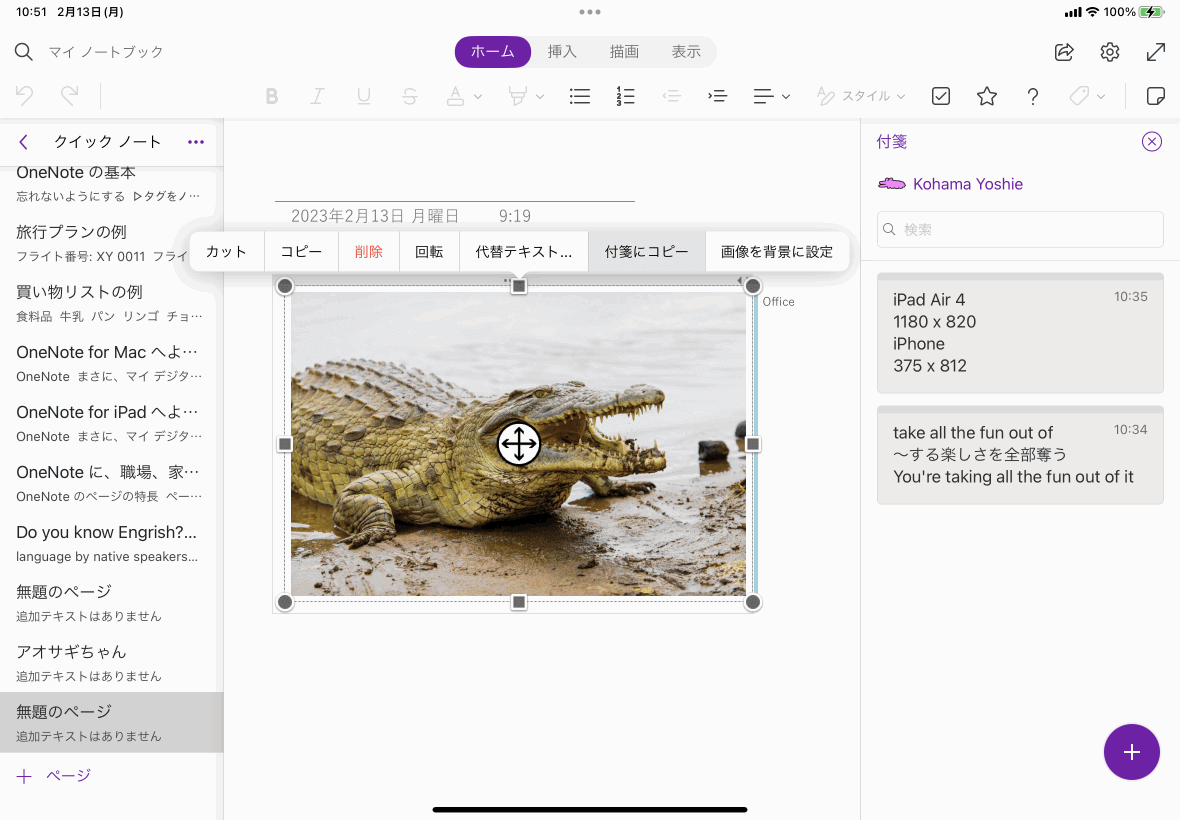Focus the 検索 field in sticky notes
1180x820 pixels.
tap(1020, 229)
